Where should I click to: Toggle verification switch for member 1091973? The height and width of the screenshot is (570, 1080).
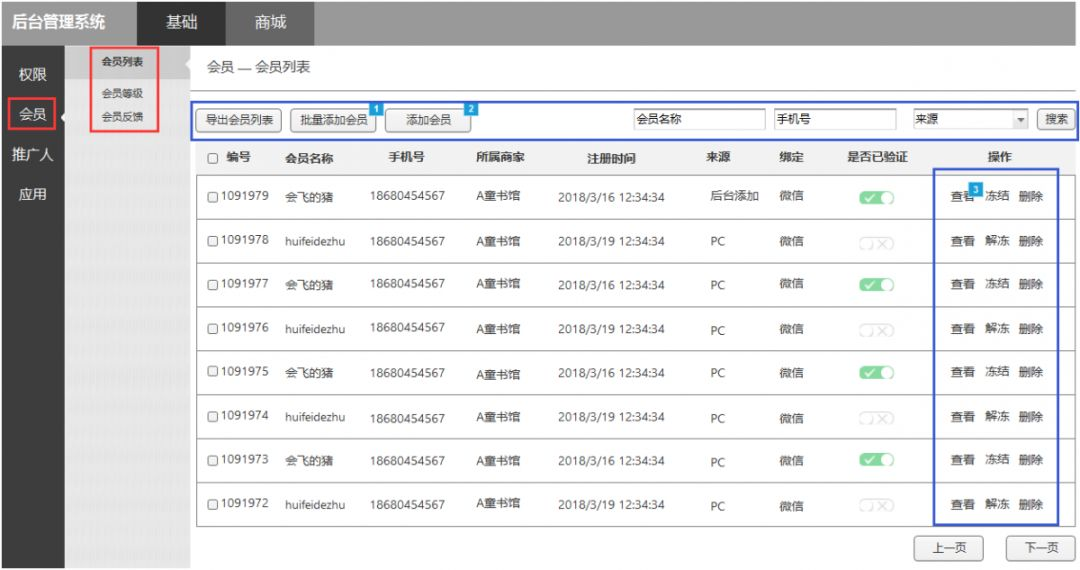pos(876,460)
